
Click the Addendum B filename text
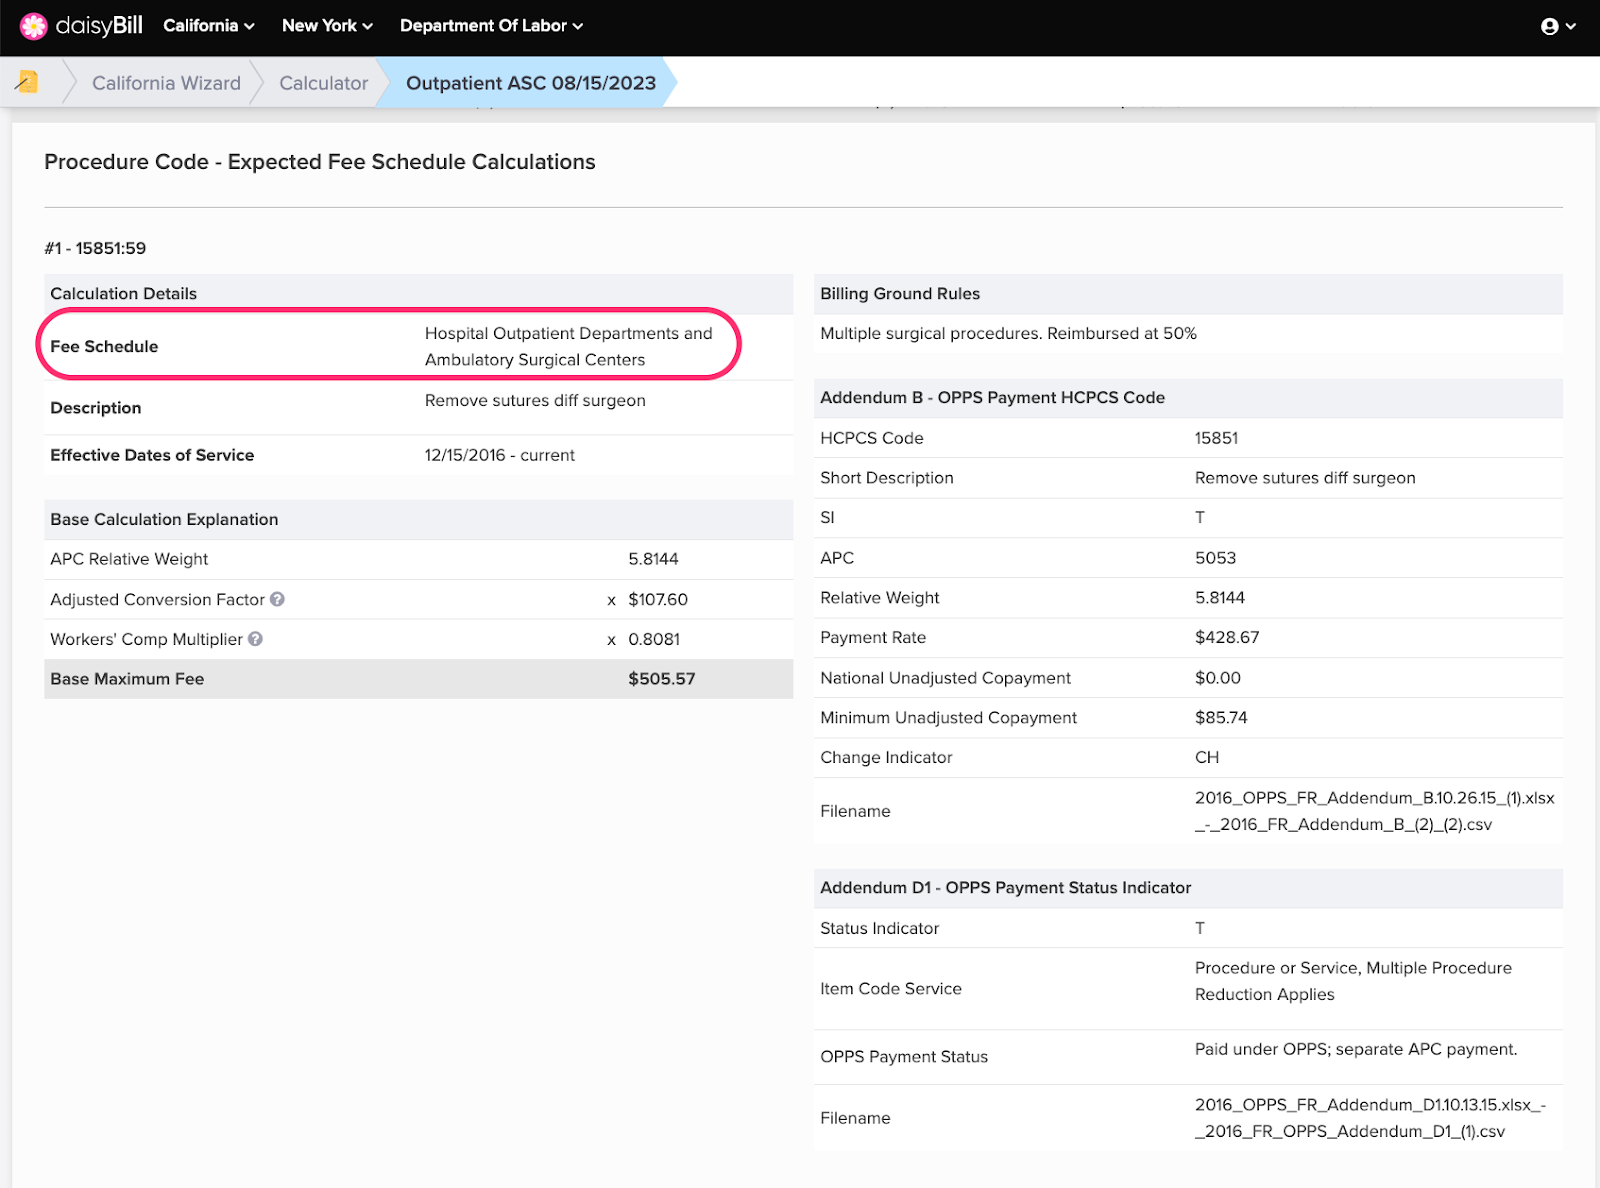point(1373,811)
